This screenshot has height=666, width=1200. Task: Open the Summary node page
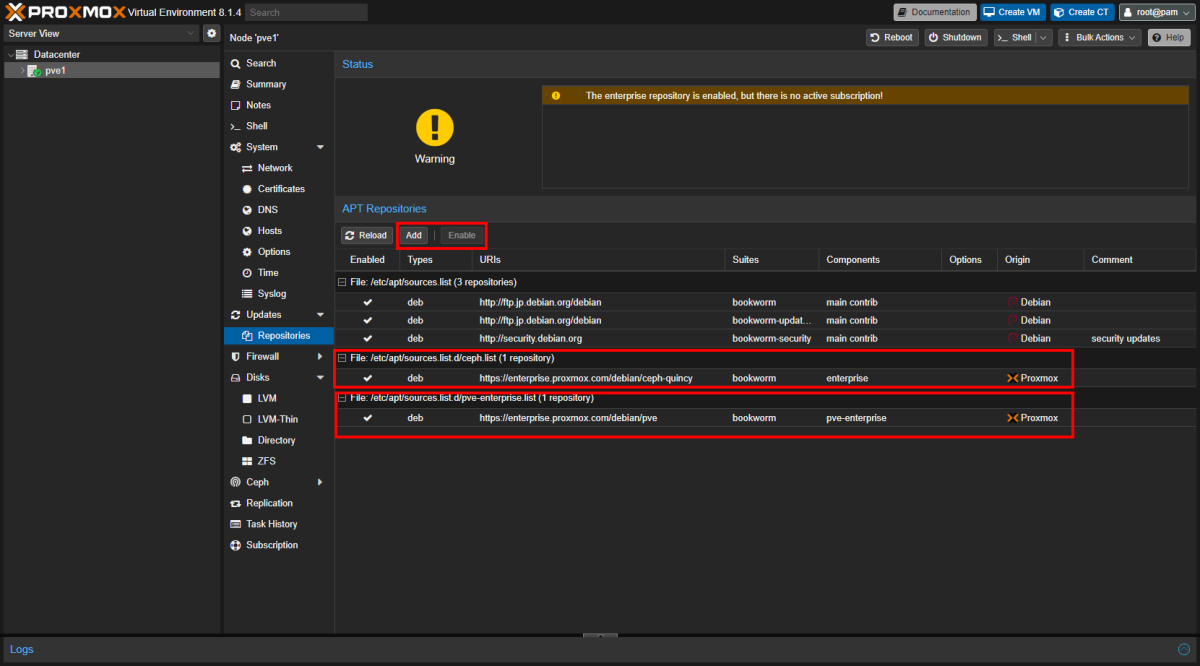[x=279, y=84]
